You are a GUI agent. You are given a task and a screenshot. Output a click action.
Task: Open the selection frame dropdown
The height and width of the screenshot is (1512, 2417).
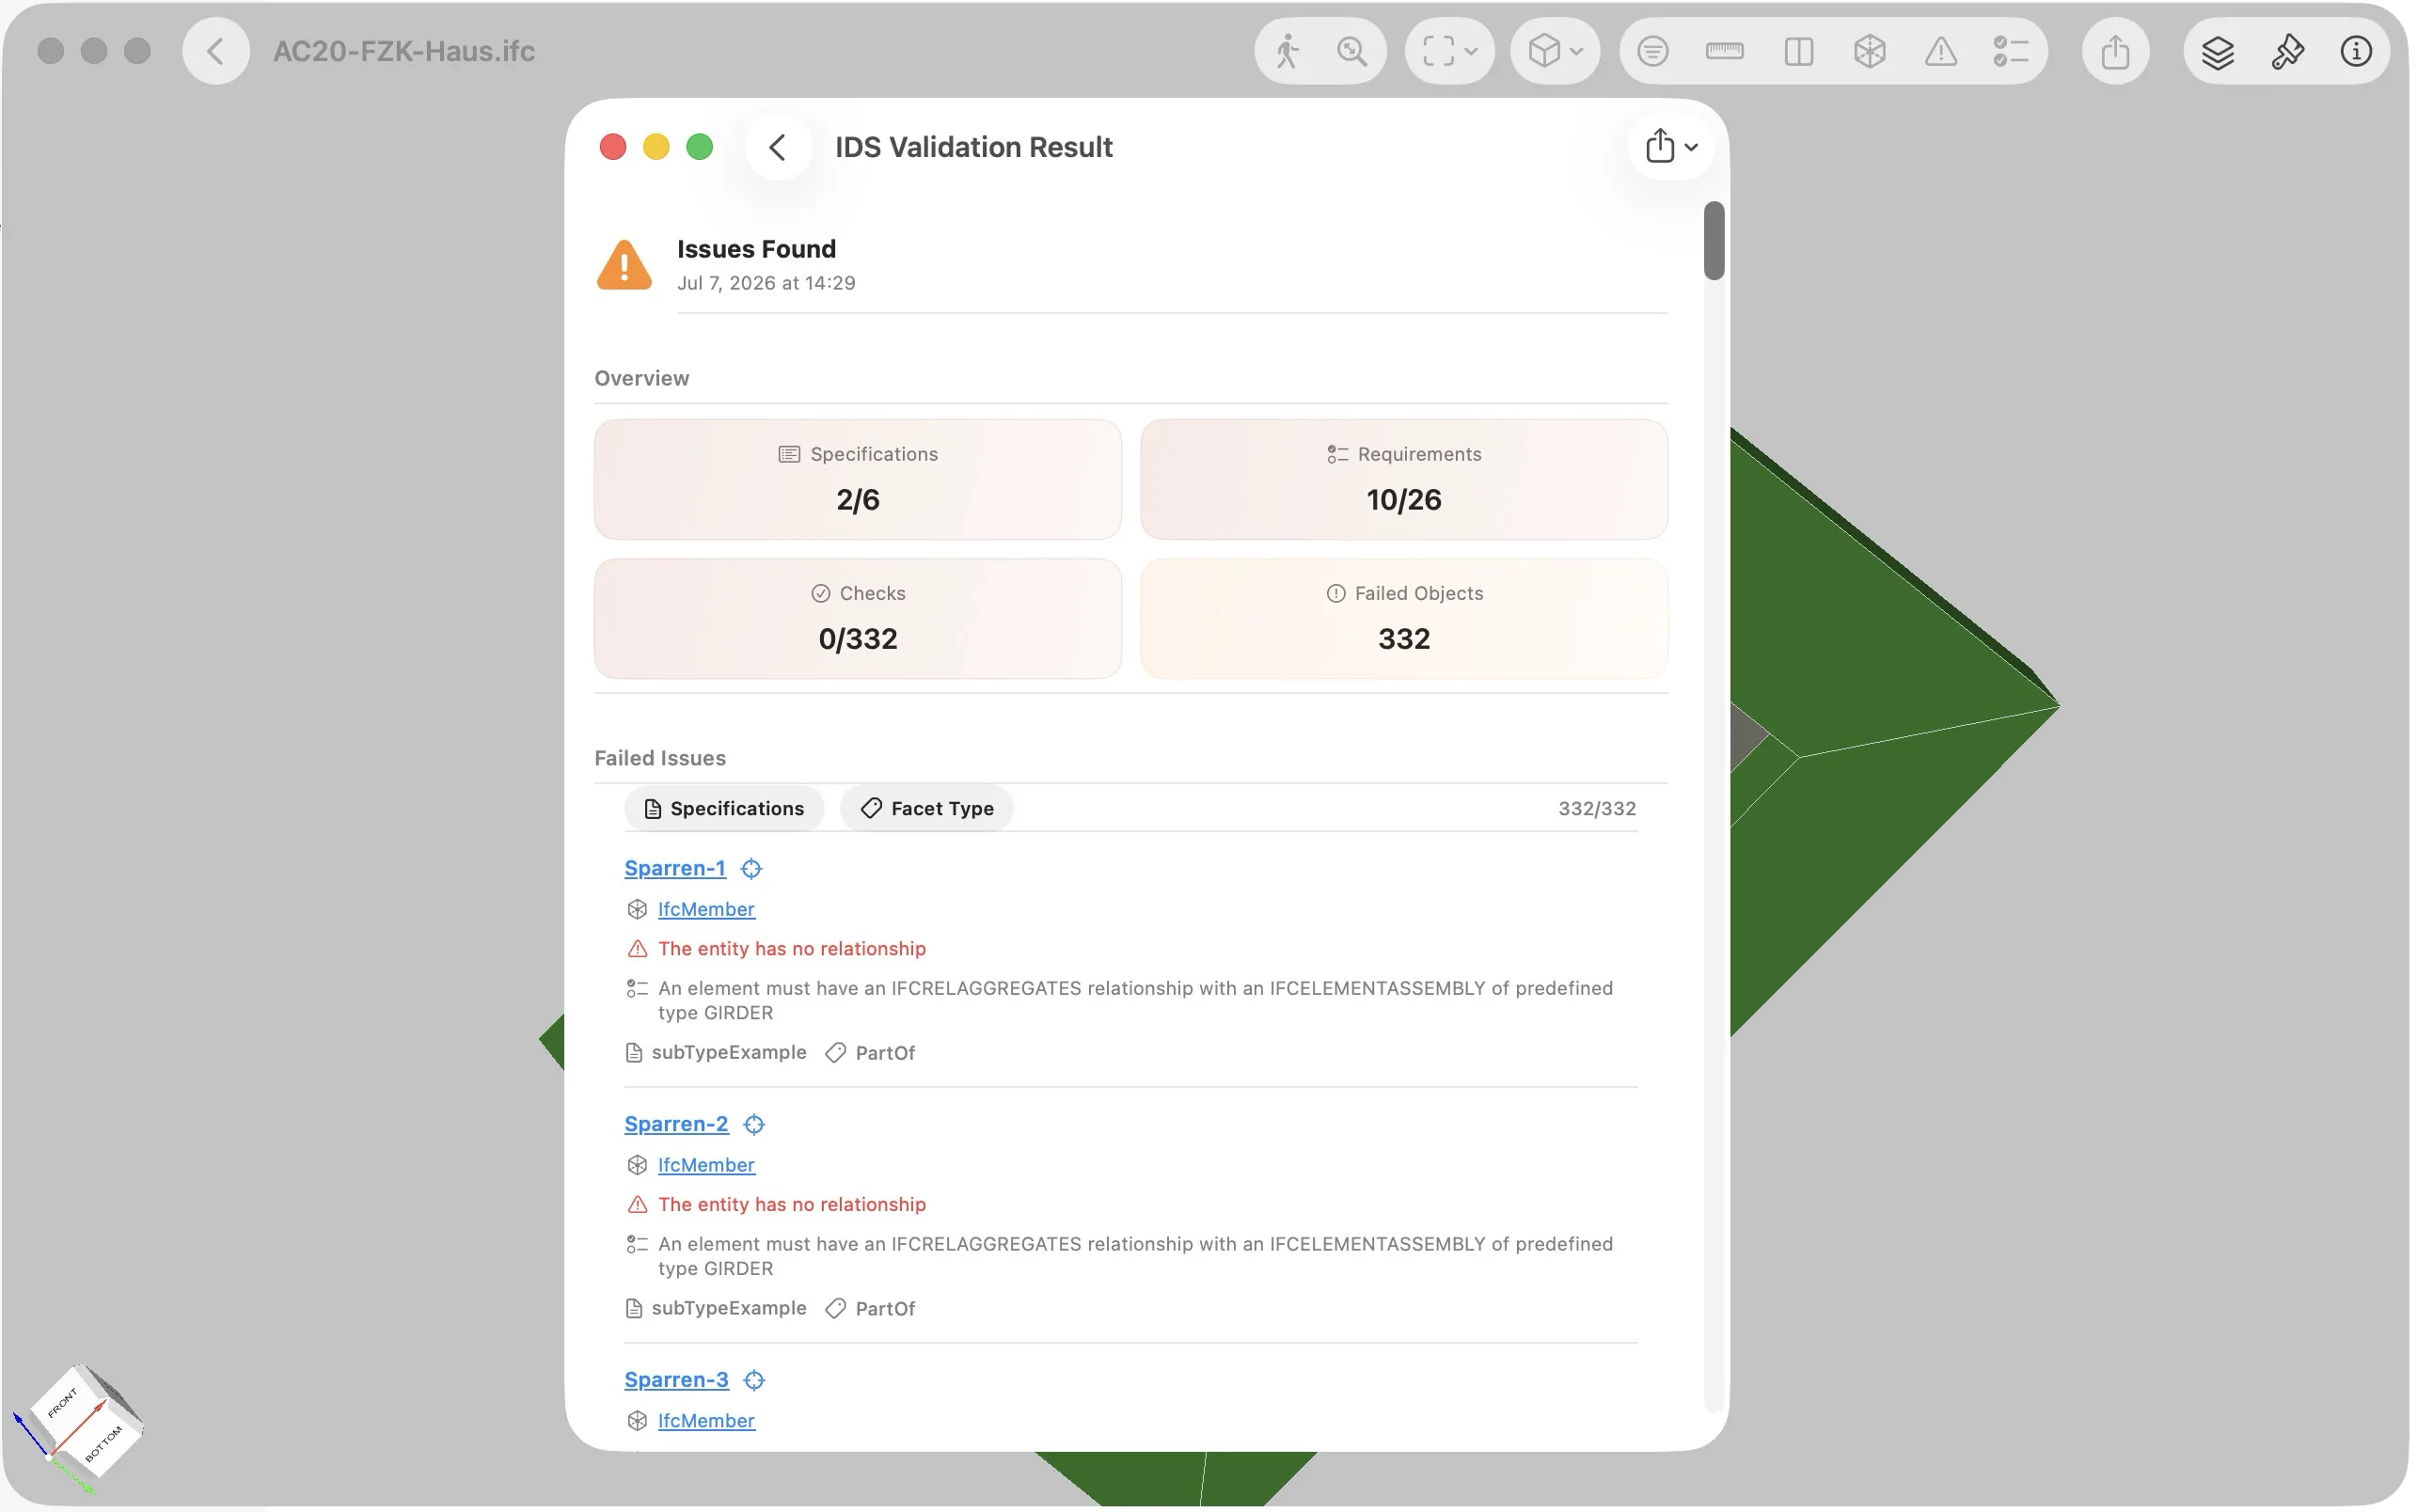(1452, 51)
